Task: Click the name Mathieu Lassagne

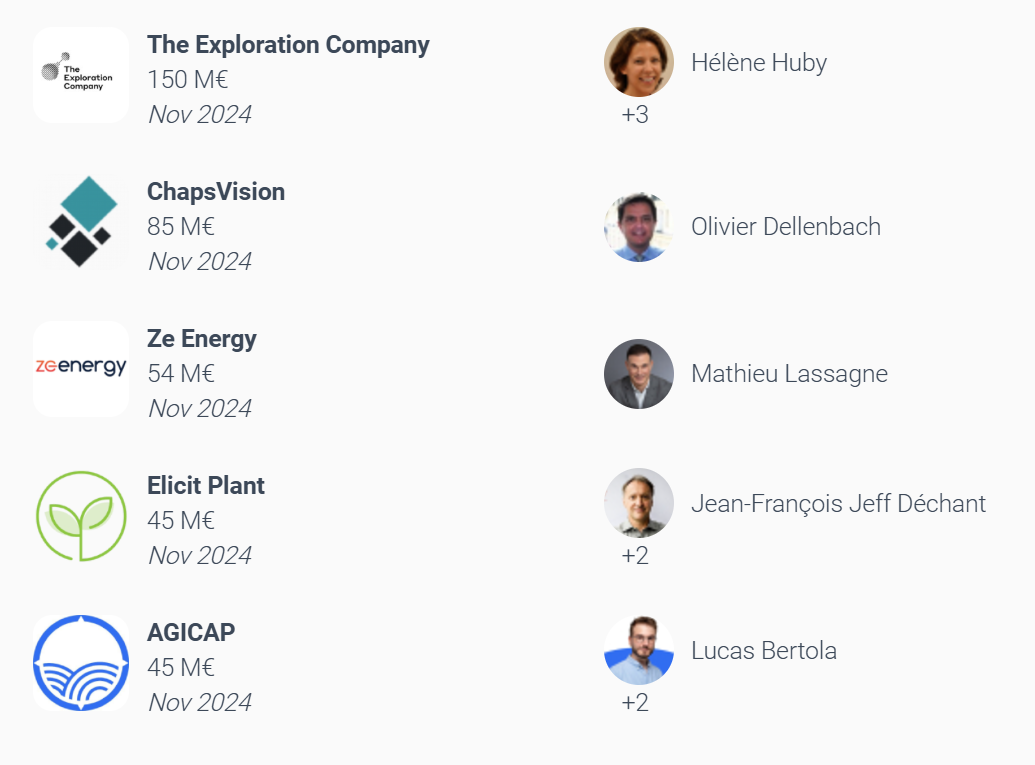Action: coord(789,374)
